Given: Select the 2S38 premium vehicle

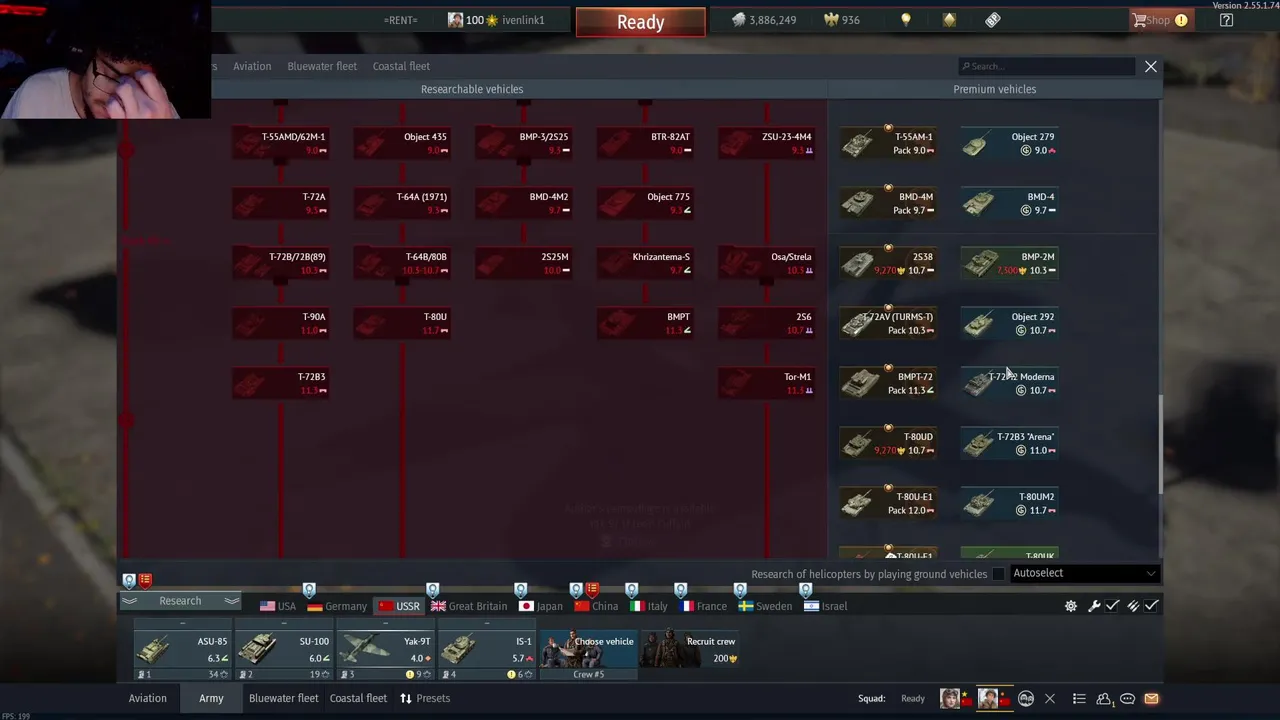Looking at the screenshot, I should 887,263.
